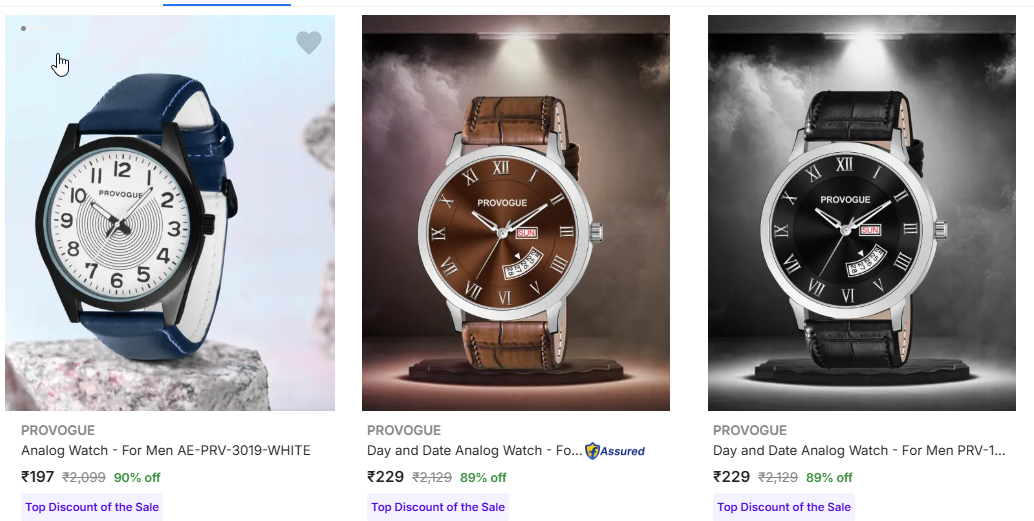Click the ₹229 price of the brown watch
1034x521 pixels.
coord(385,477)
